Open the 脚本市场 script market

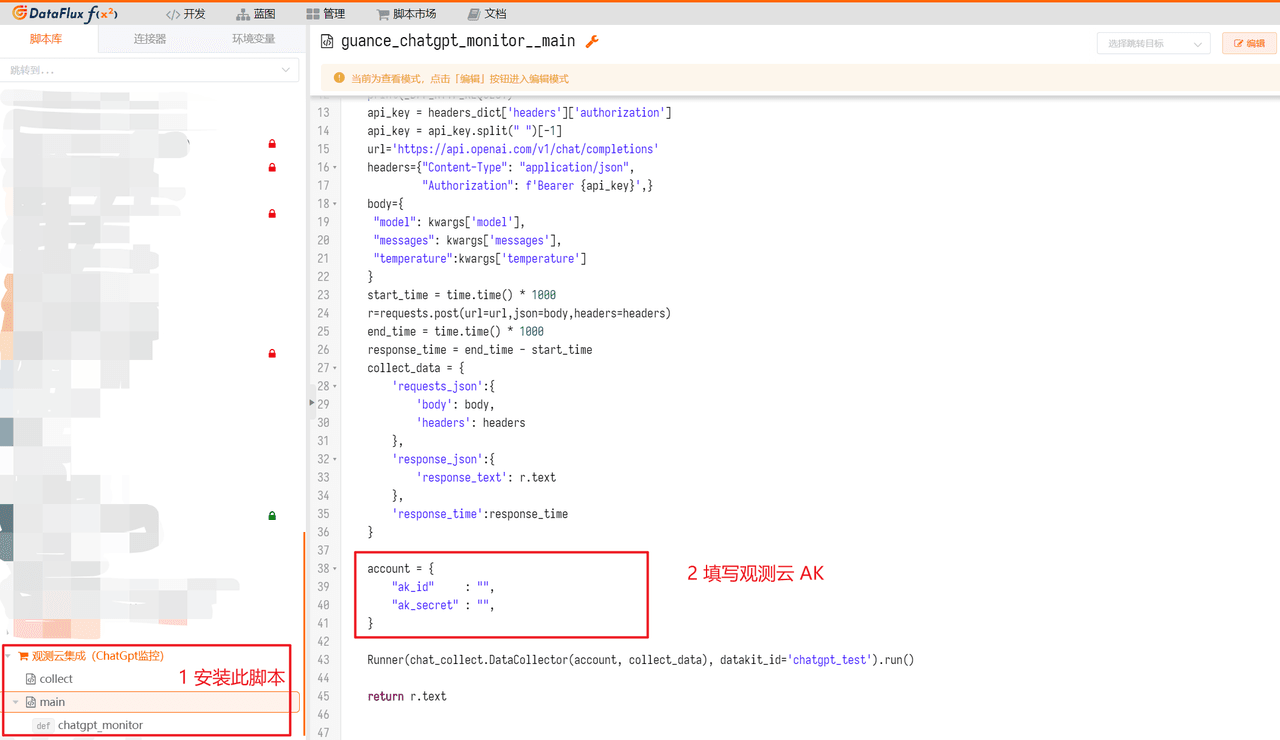(x=406, y=14)
